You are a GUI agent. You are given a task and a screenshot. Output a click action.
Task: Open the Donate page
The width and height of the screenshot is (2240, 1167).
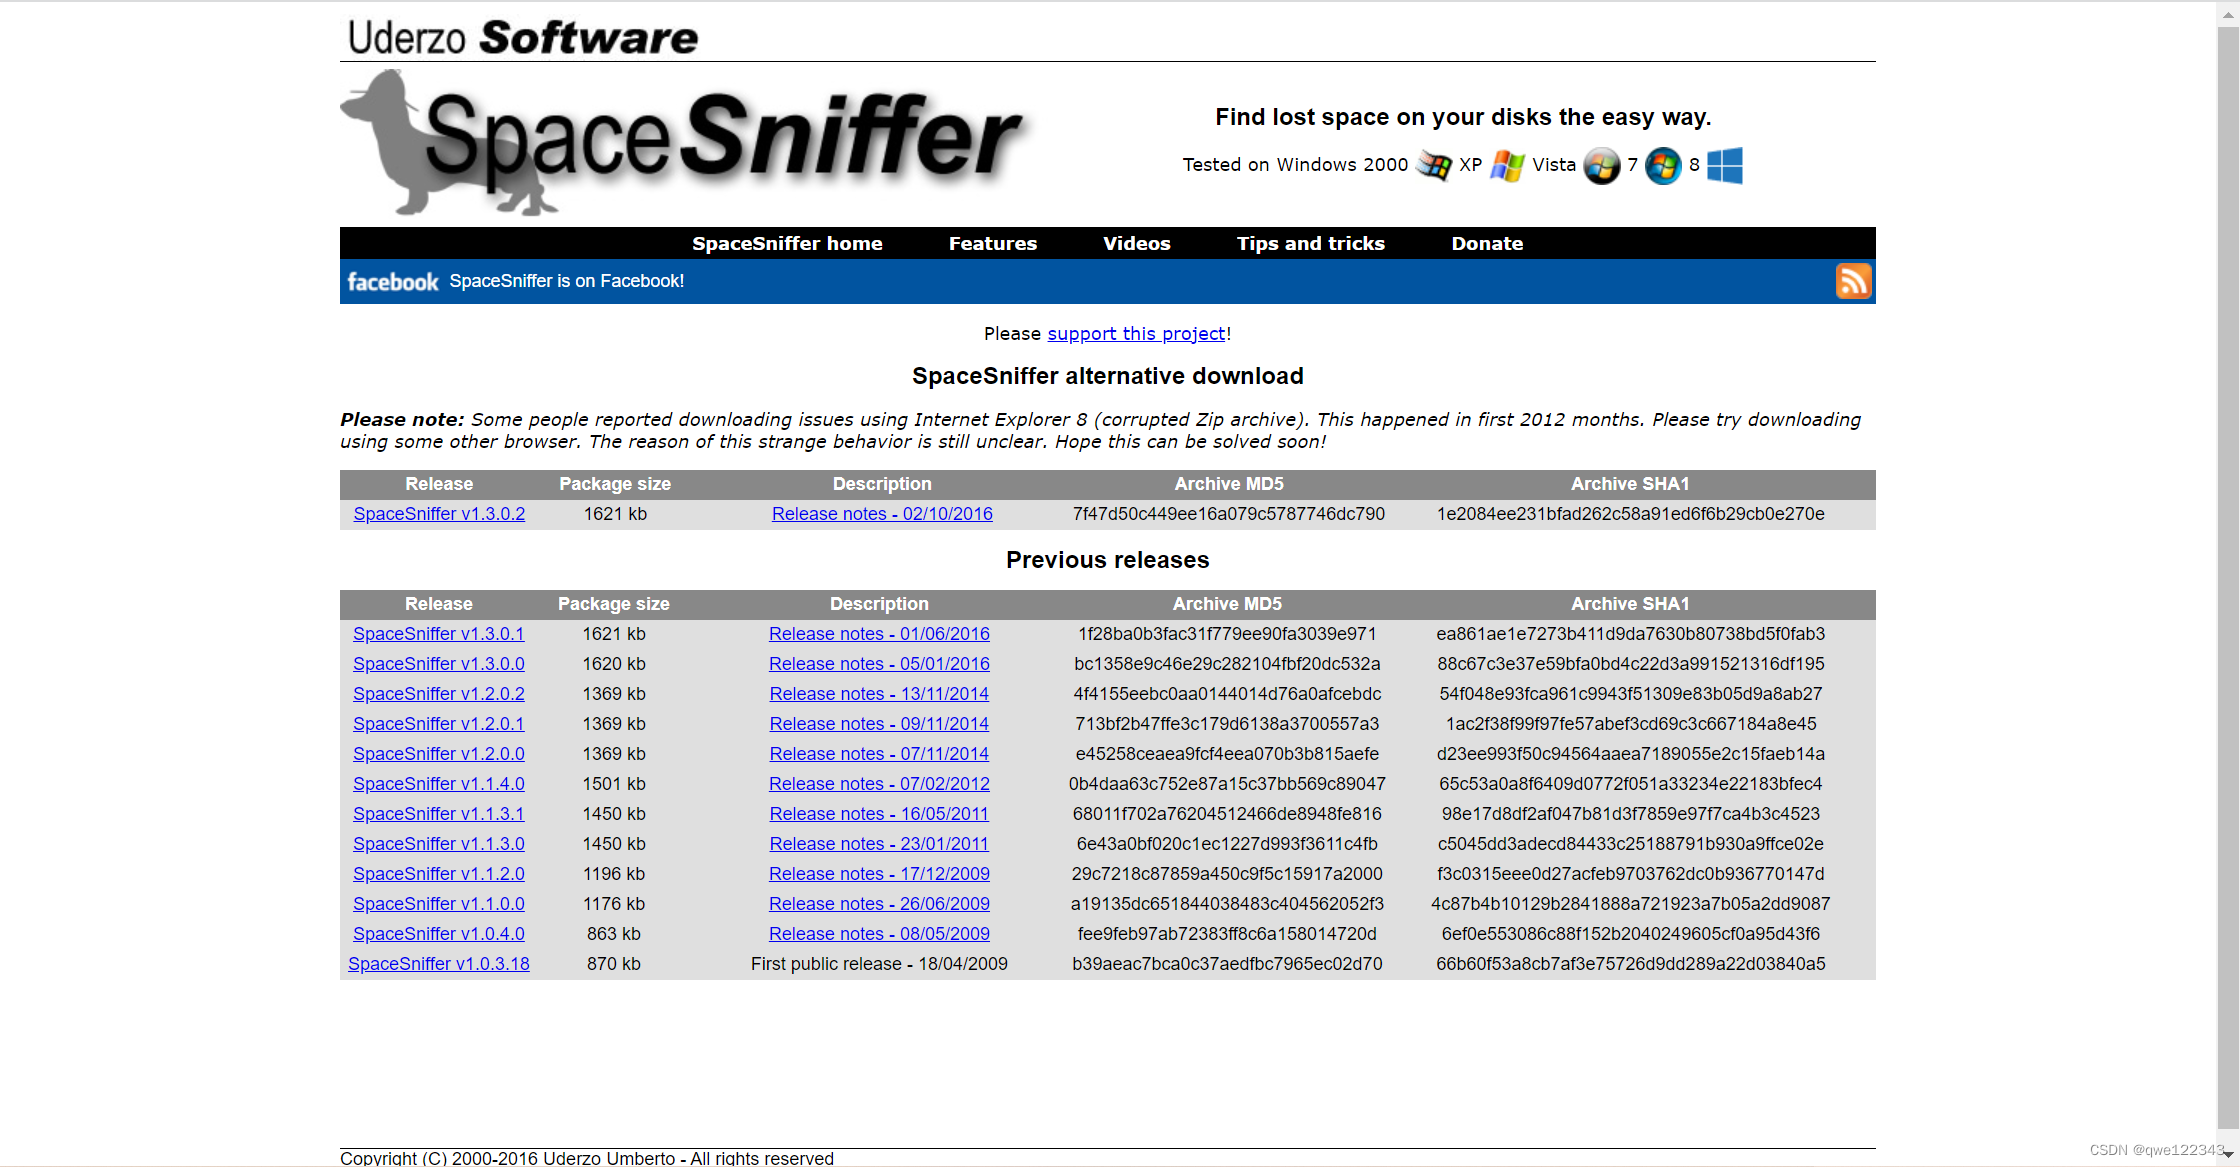(x=1487, y=243)
